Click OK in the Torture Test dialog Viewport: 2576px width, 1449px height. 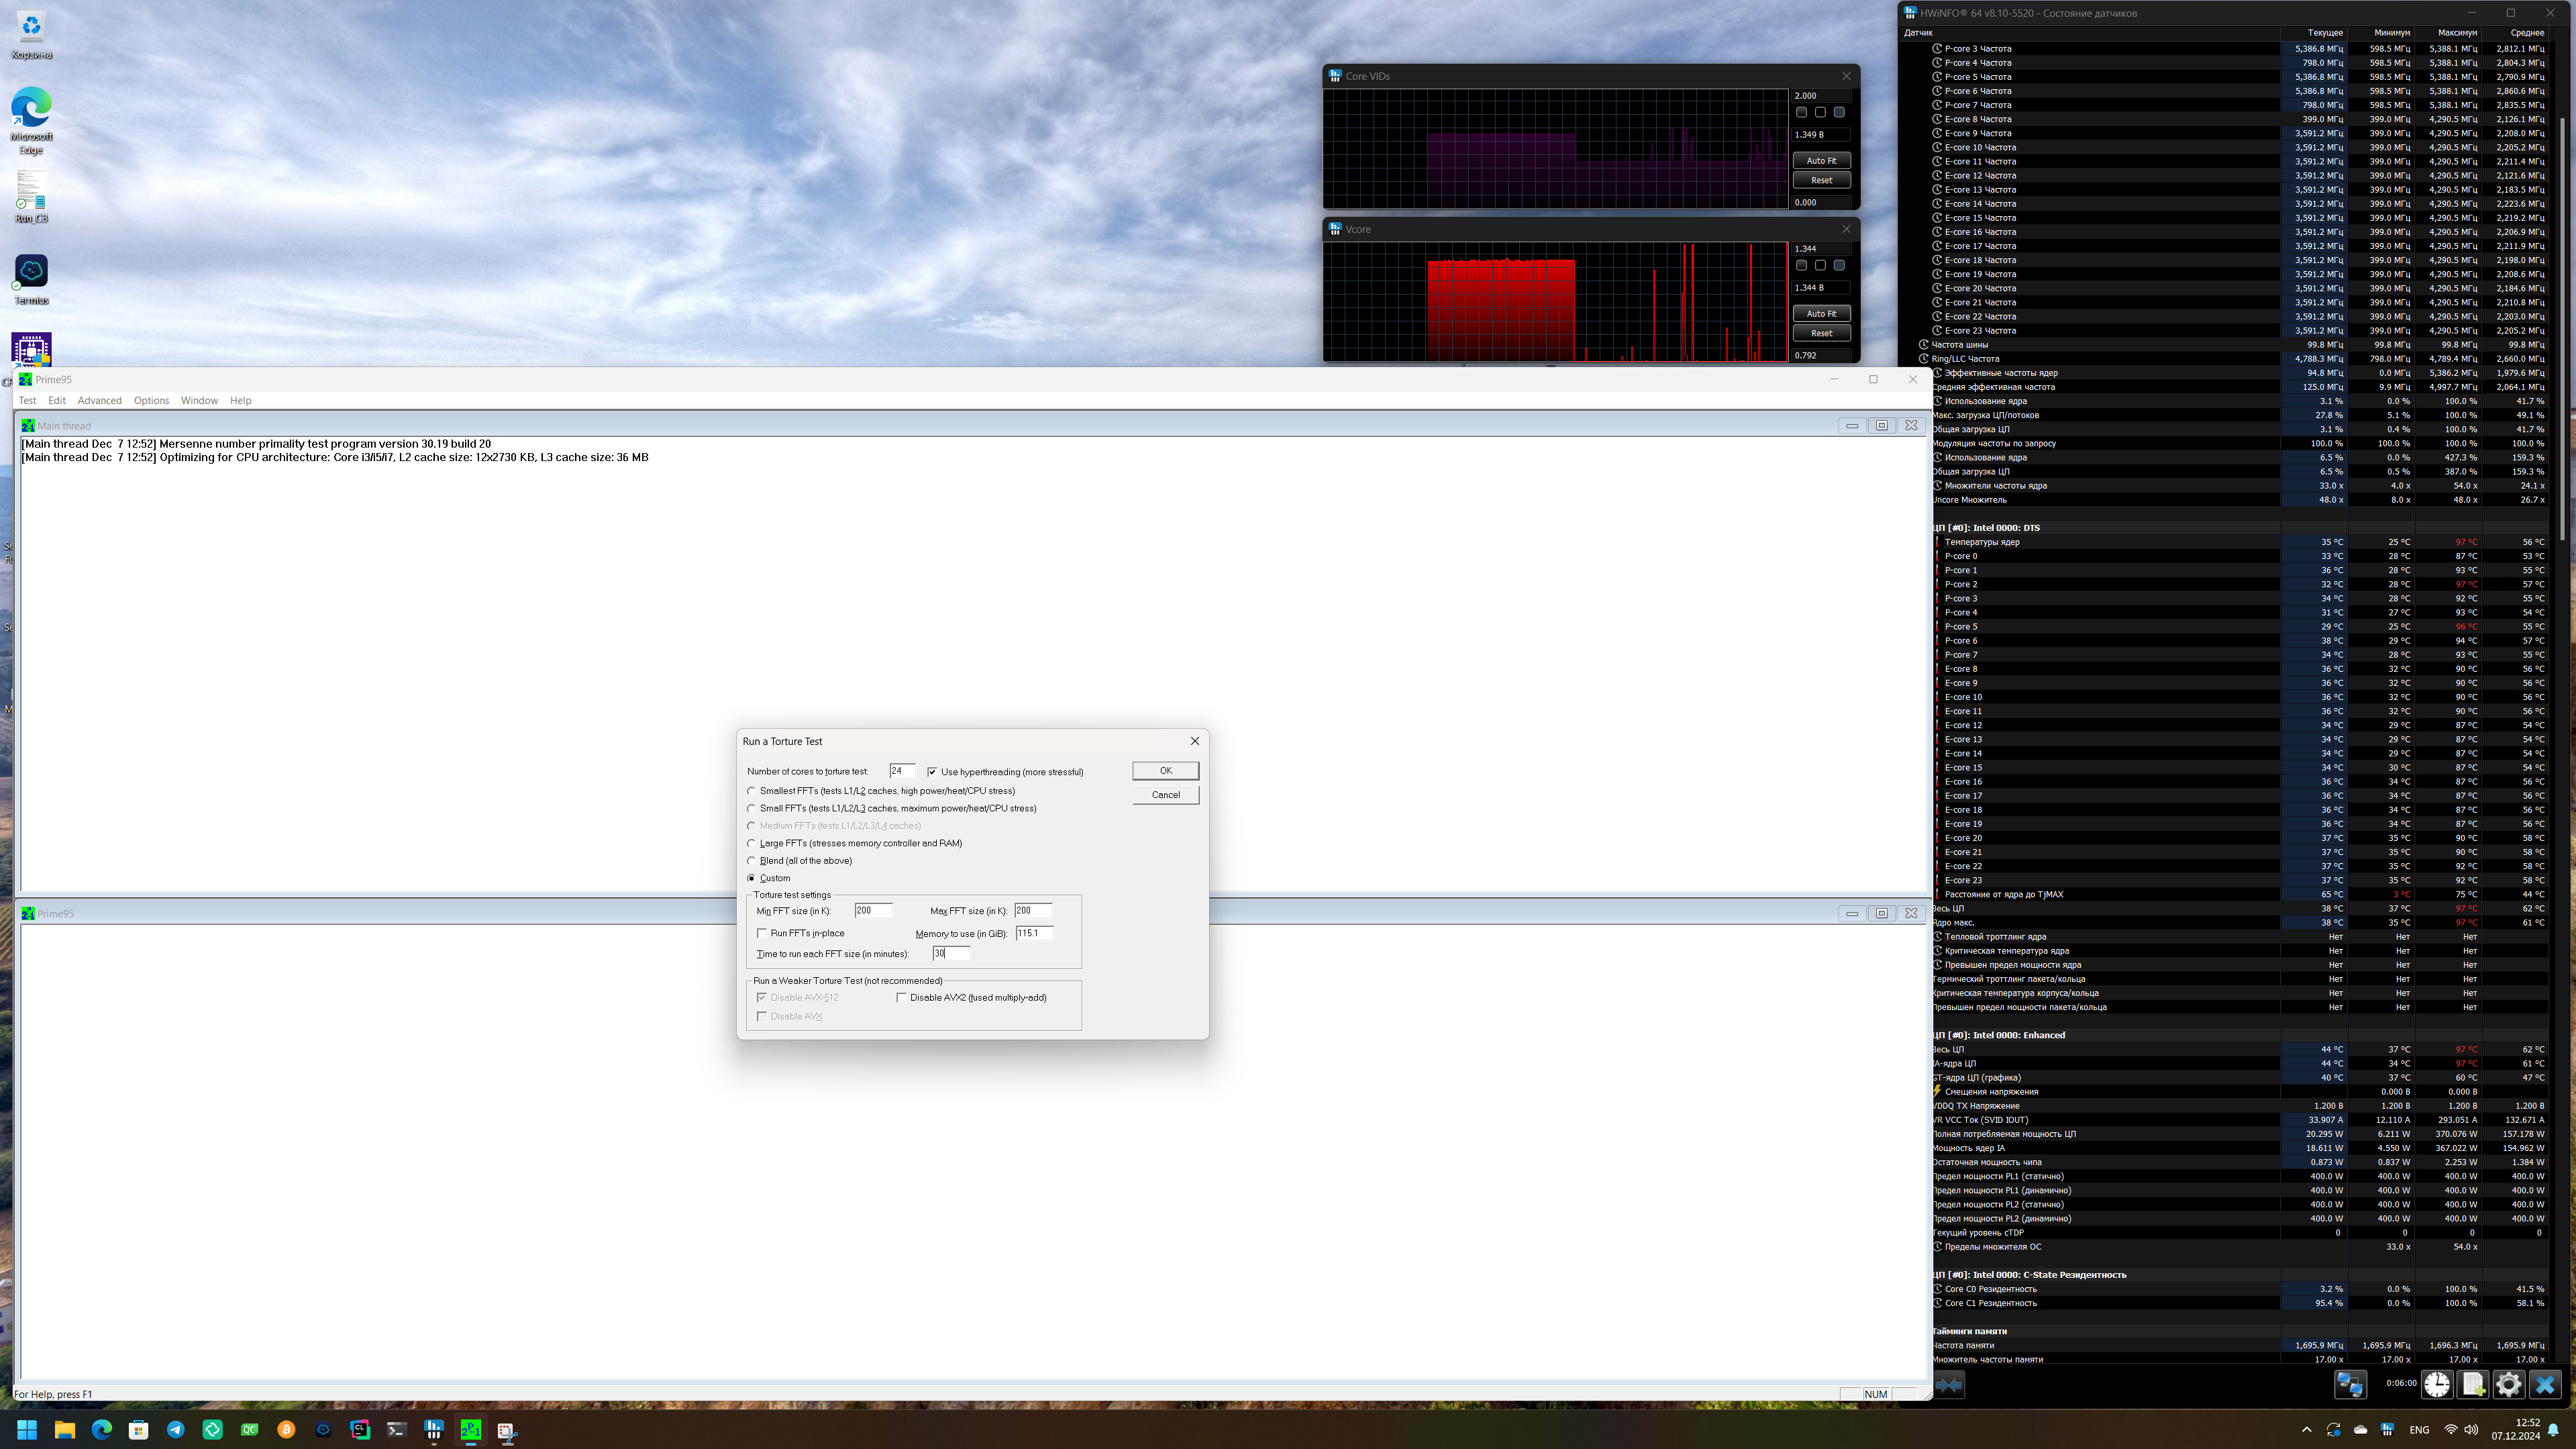[x=1165, y=770]
